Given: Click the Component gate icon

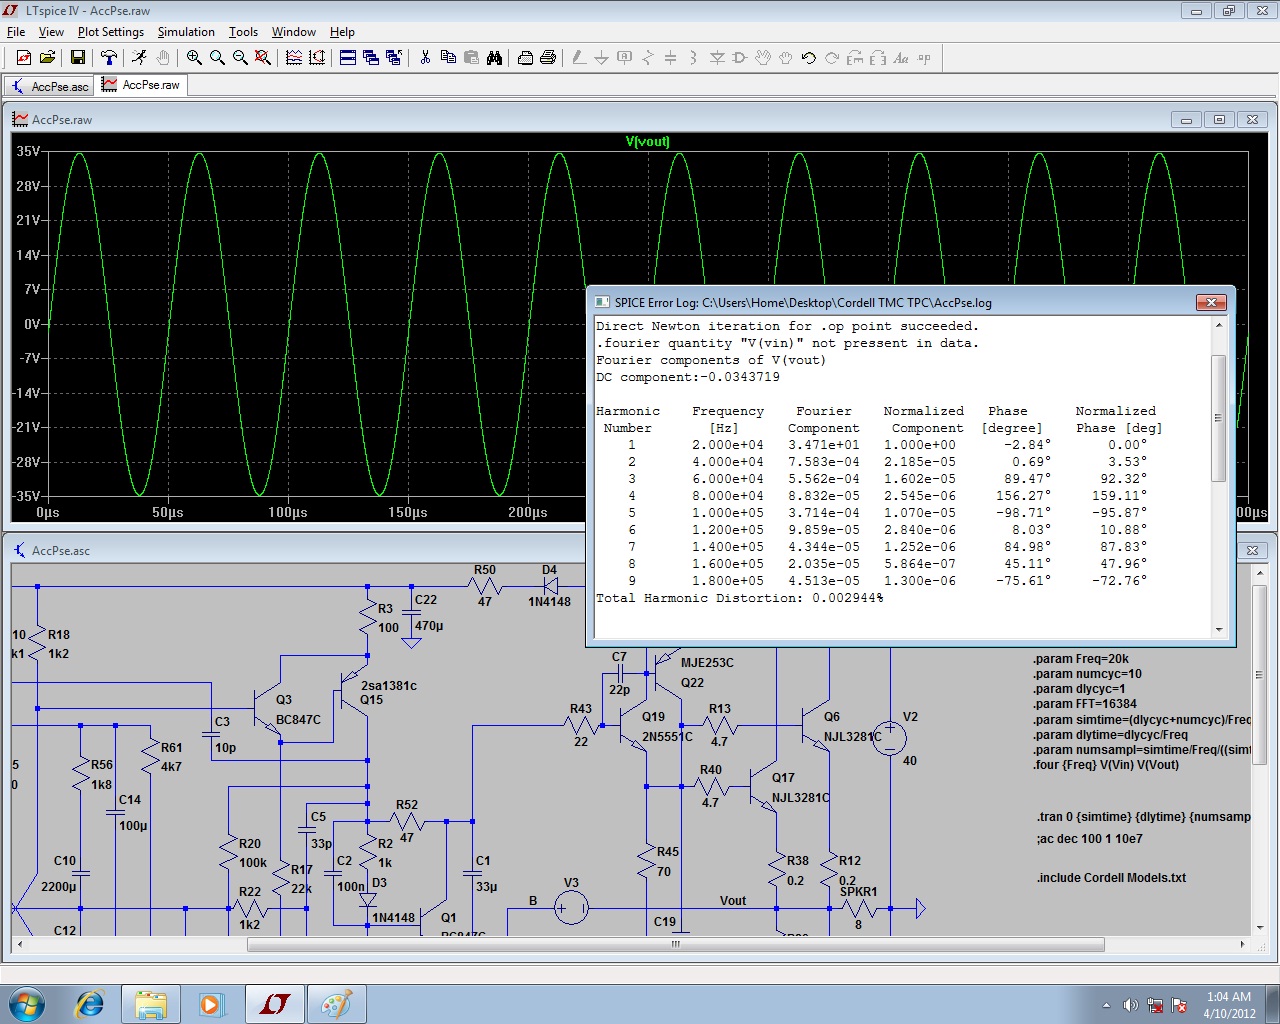Looking at the screenshot, I should pos(740,58).
